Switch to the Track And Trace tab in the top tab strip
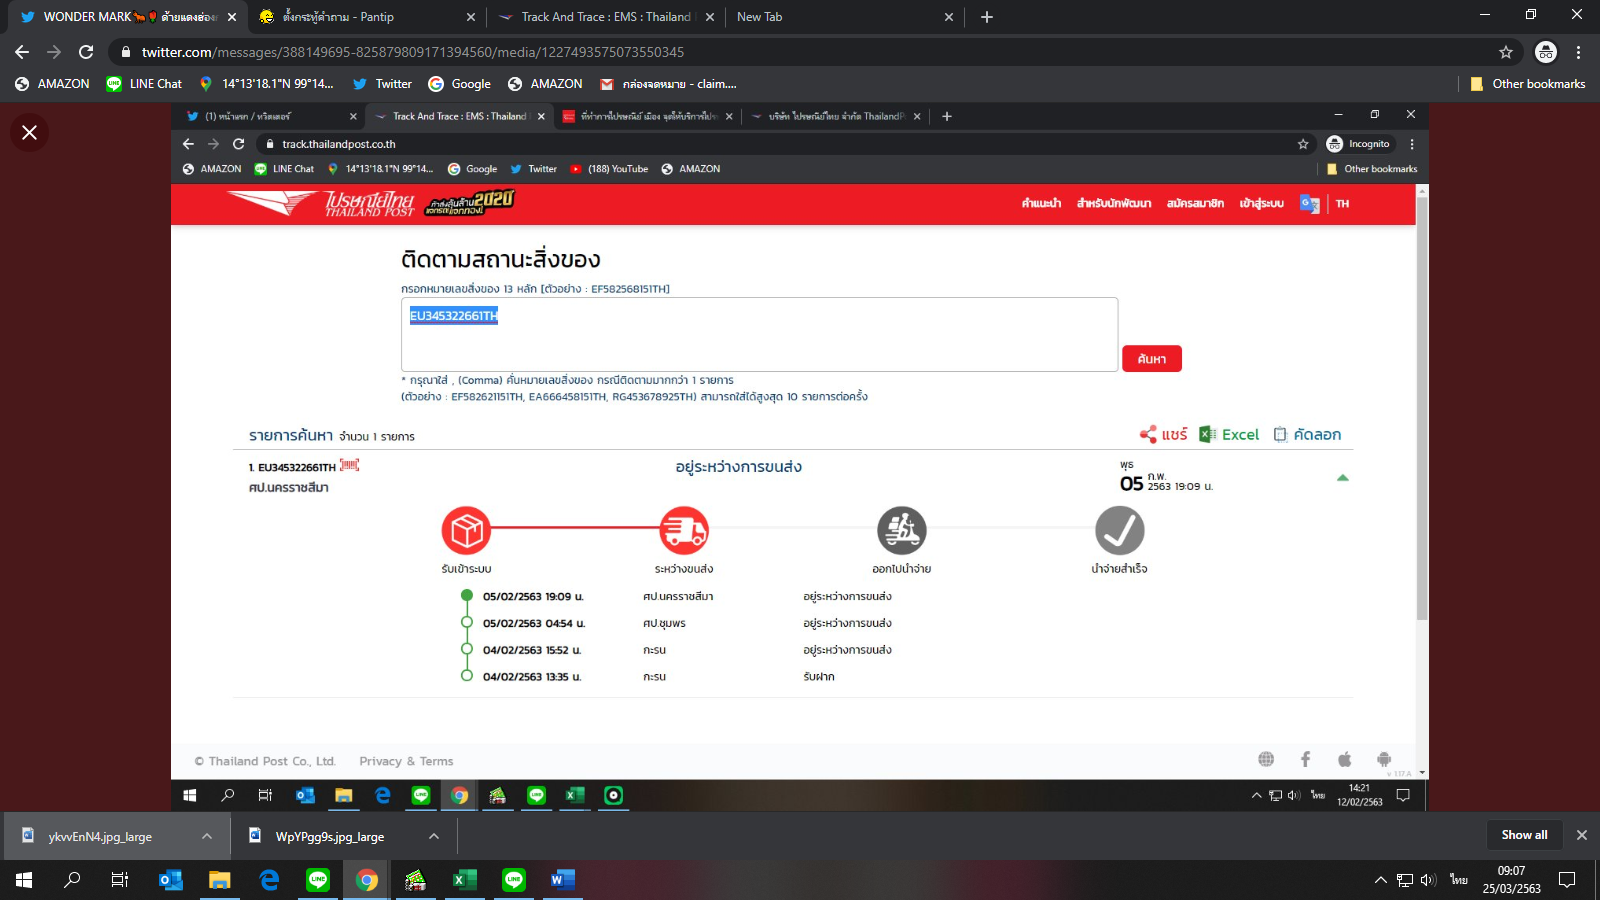Screen dimensions: 1600x900 pos(606,17)
